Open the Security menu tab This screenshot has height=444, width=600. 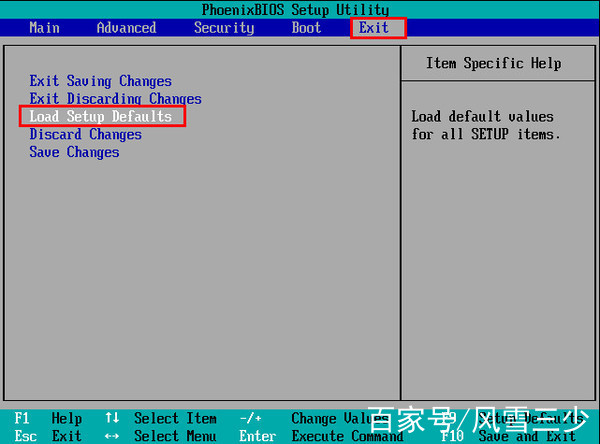224,28
